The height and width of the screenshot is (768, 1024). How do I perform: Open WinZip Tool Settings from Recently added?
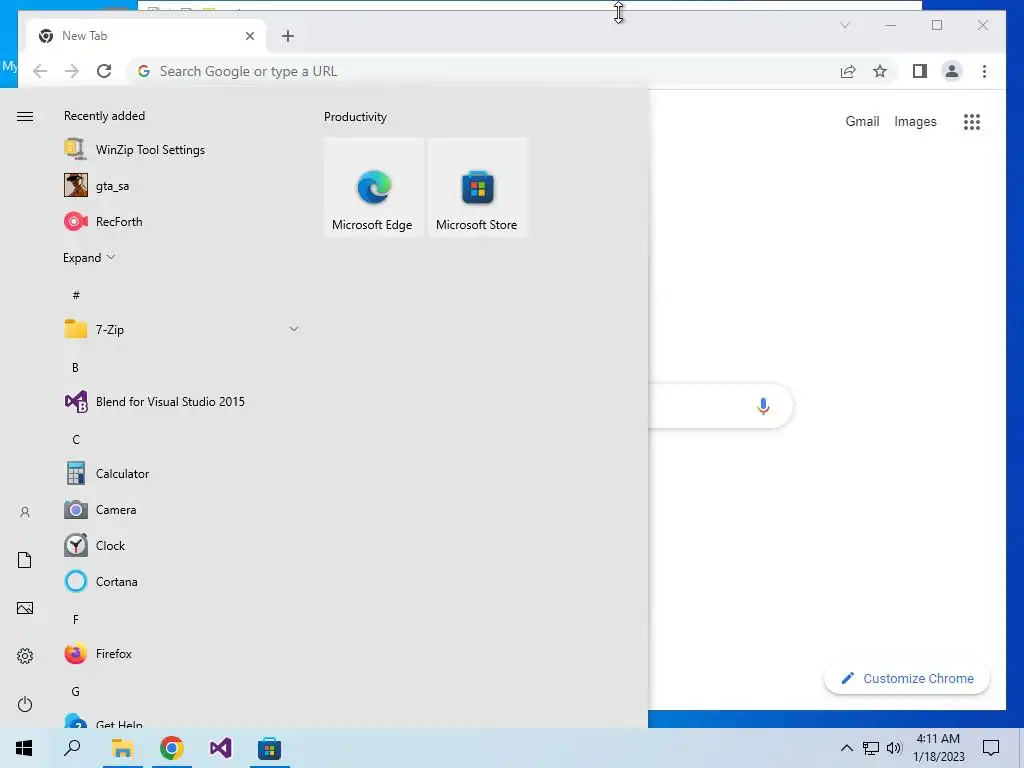click(x=181, y=150)
